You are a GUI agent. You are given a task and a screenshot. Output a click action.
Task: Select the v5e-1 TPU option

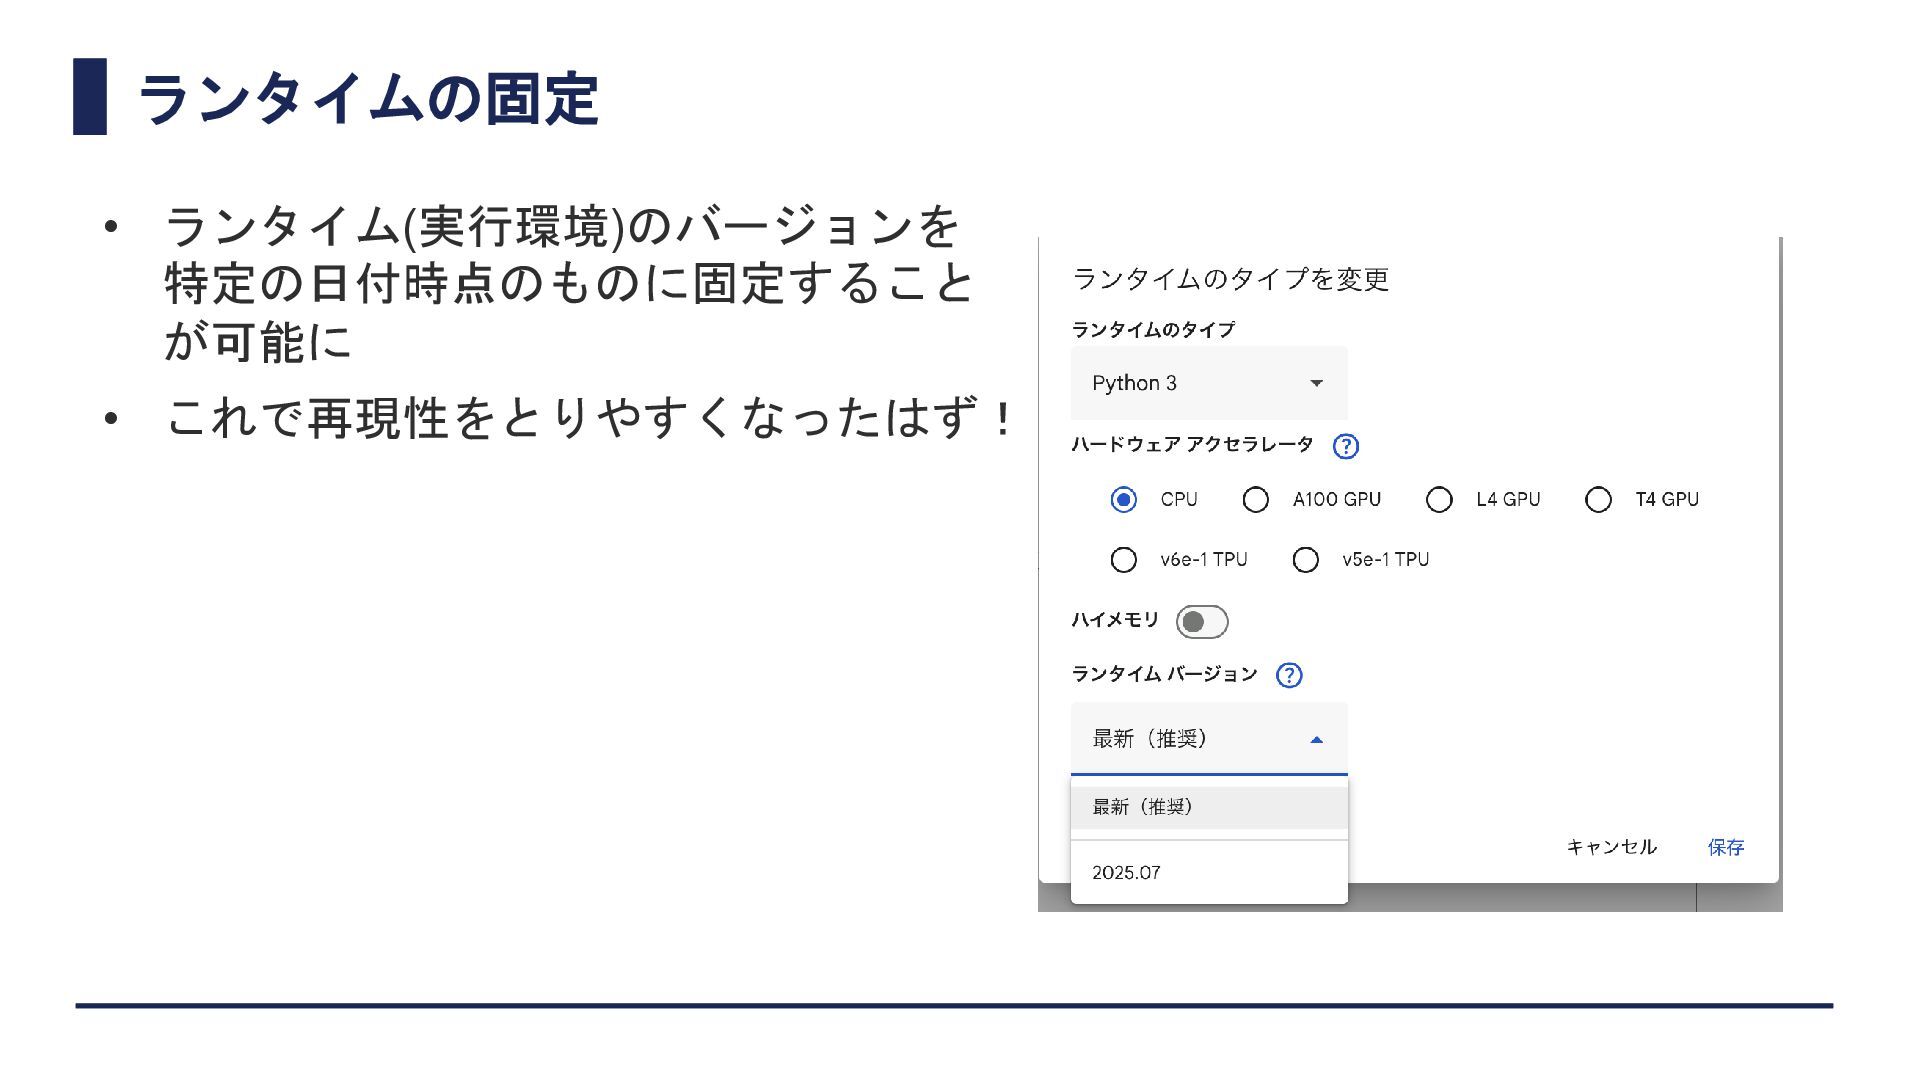tap(1305, 559)
